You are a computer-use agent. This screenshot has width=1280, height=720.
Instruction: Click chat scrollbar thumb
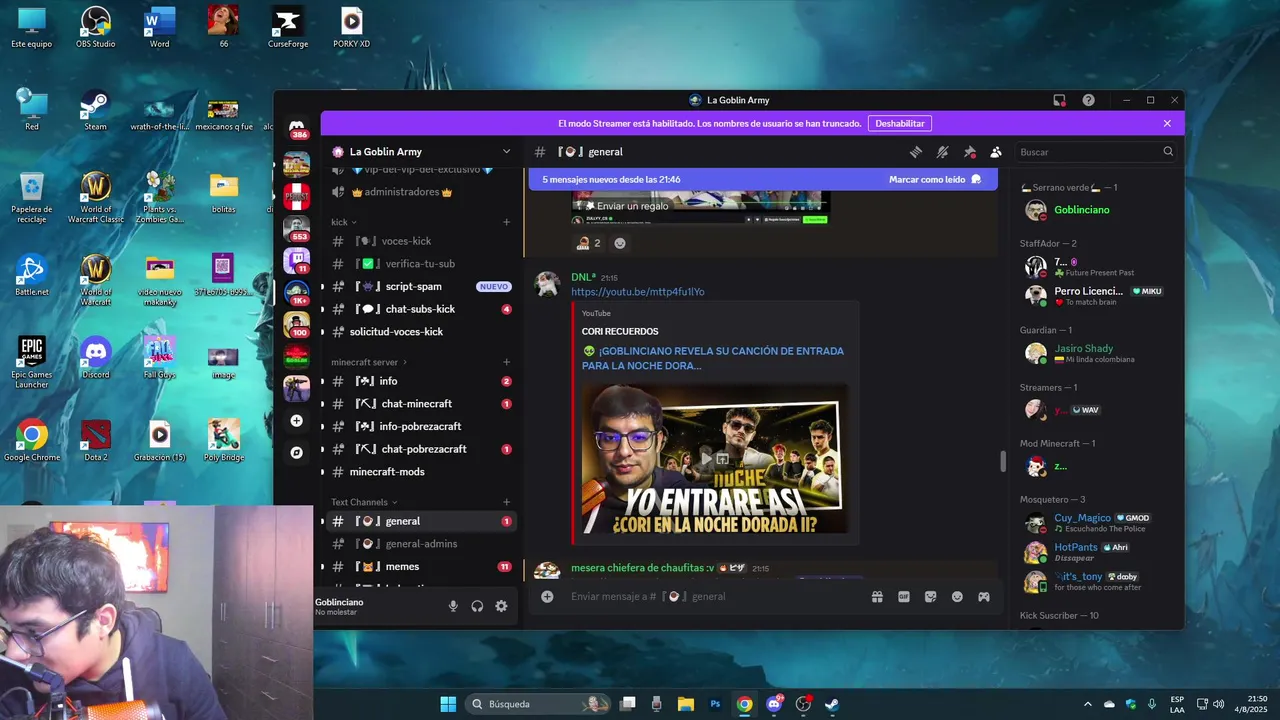pos(1003,461)
